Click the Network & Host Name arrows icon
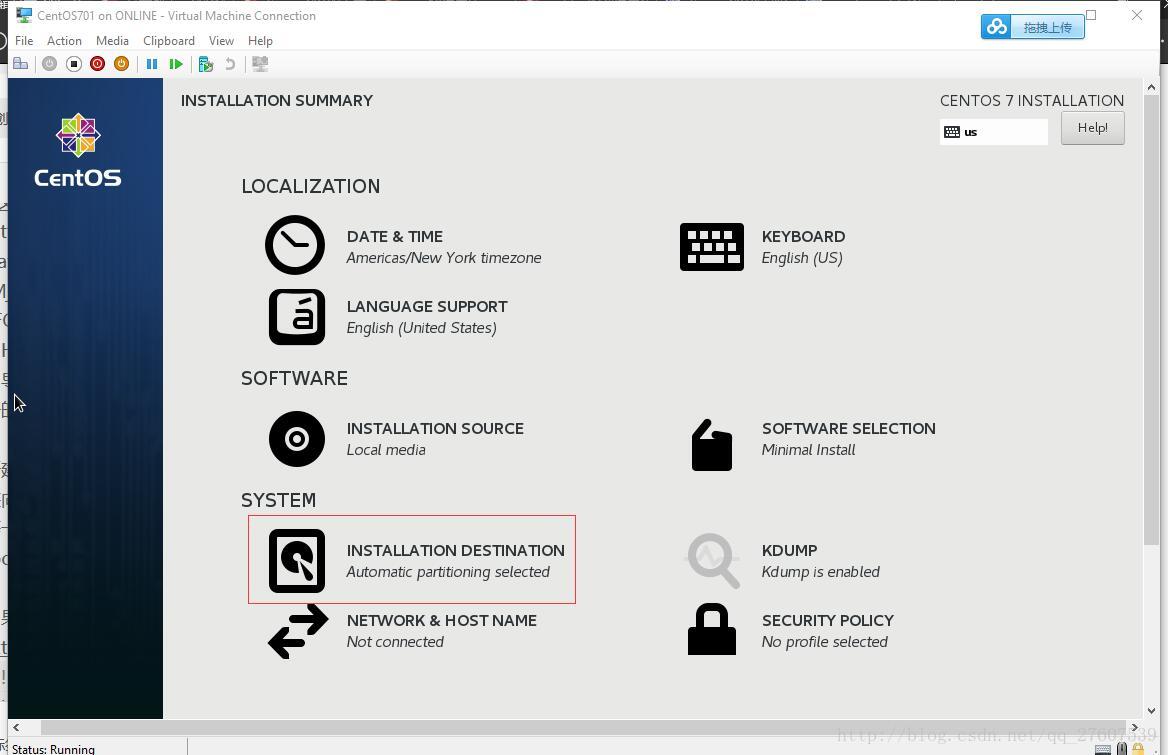The width and height of the screenshot is (1168, 755). (x=298, y=631)
